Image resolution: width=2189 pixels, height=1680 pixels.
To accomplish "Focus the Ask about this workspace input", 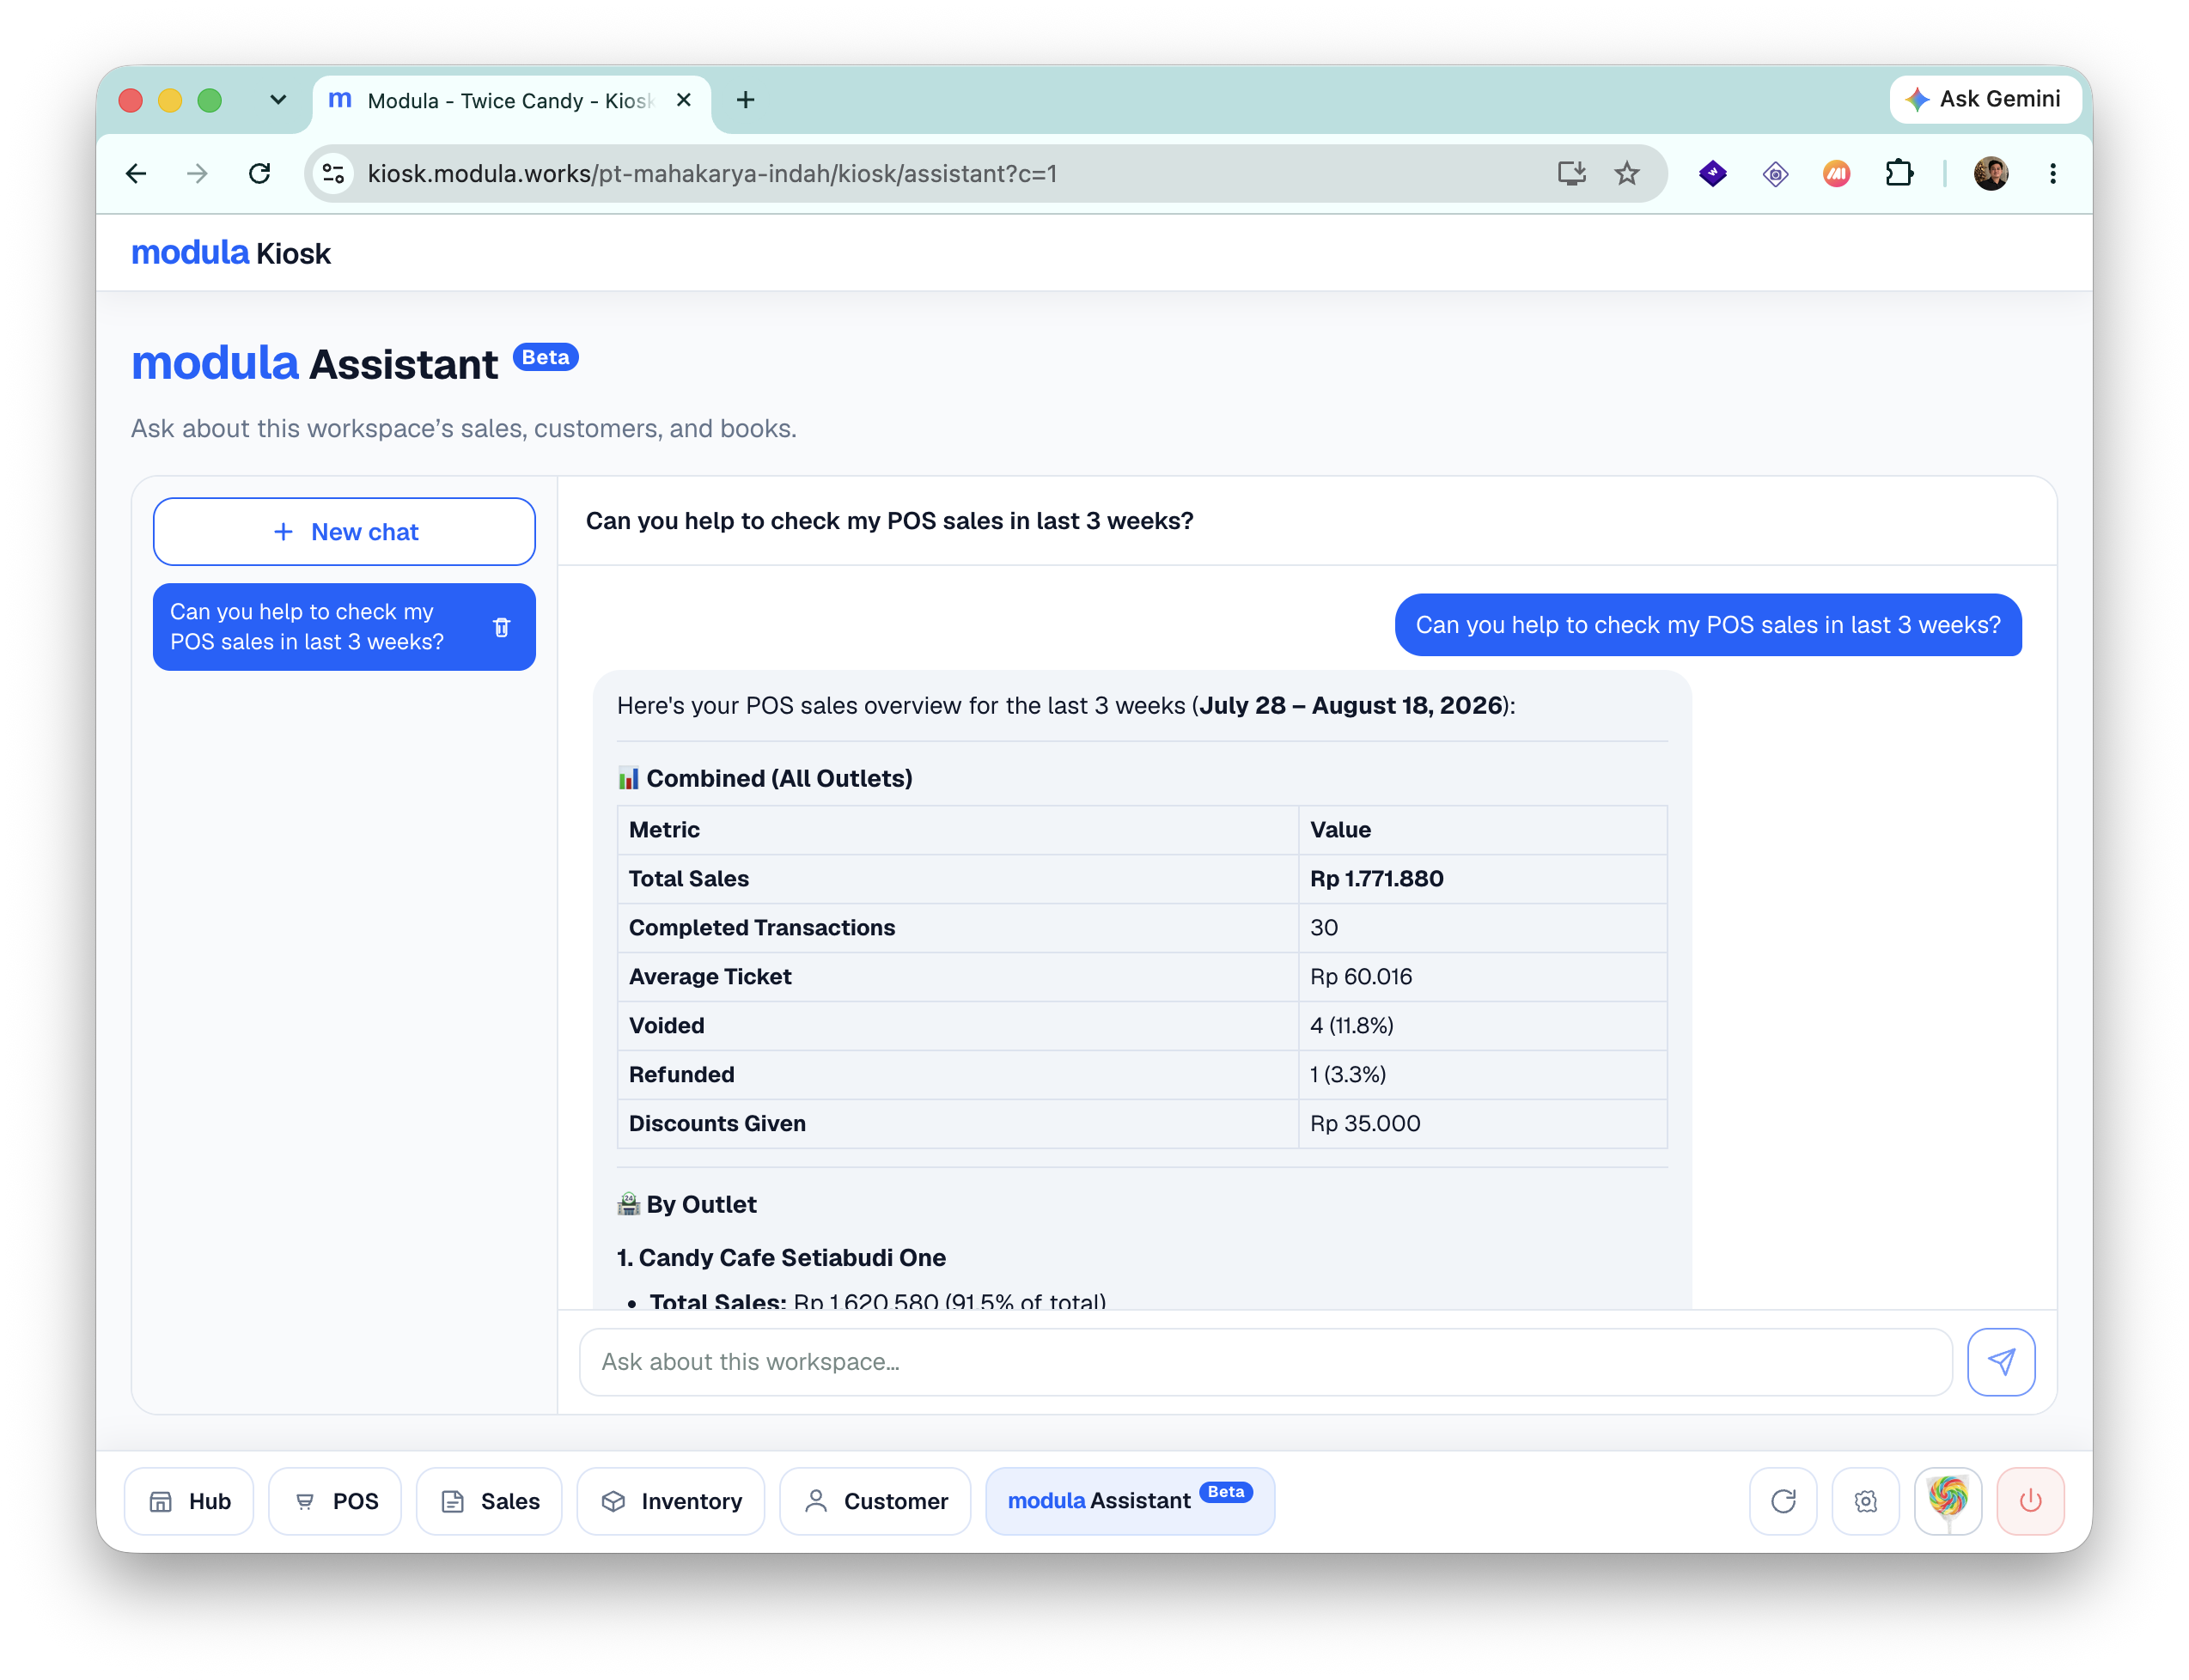I will 1265,1361.
